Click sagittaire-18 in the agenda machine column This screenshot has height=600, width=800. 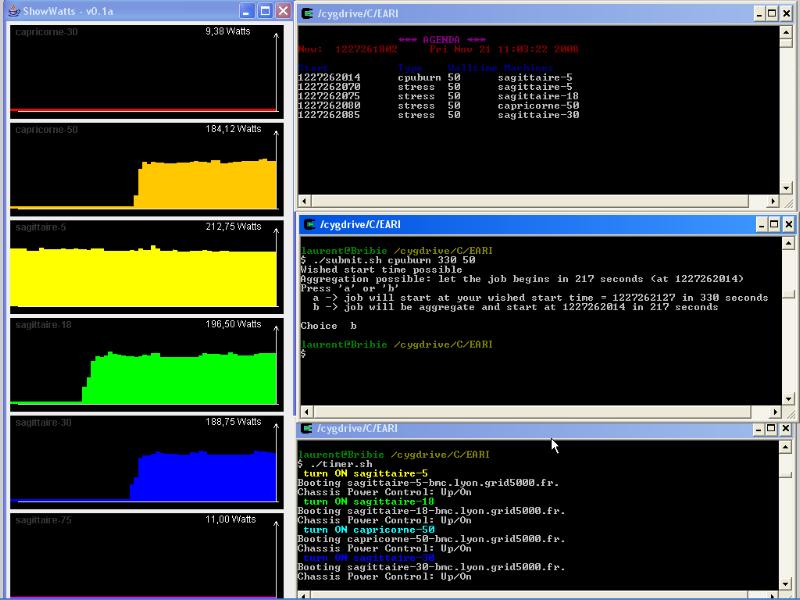[x=538, y=96]
